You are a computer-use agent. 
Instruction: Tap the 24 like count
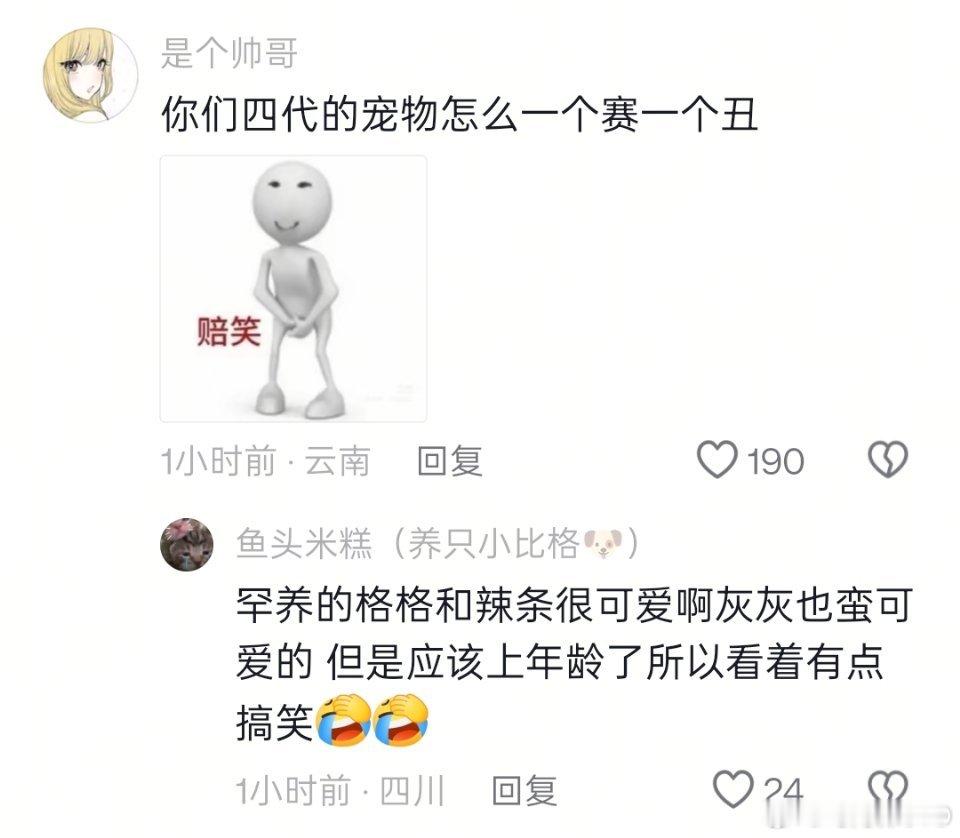click(784, 791)
